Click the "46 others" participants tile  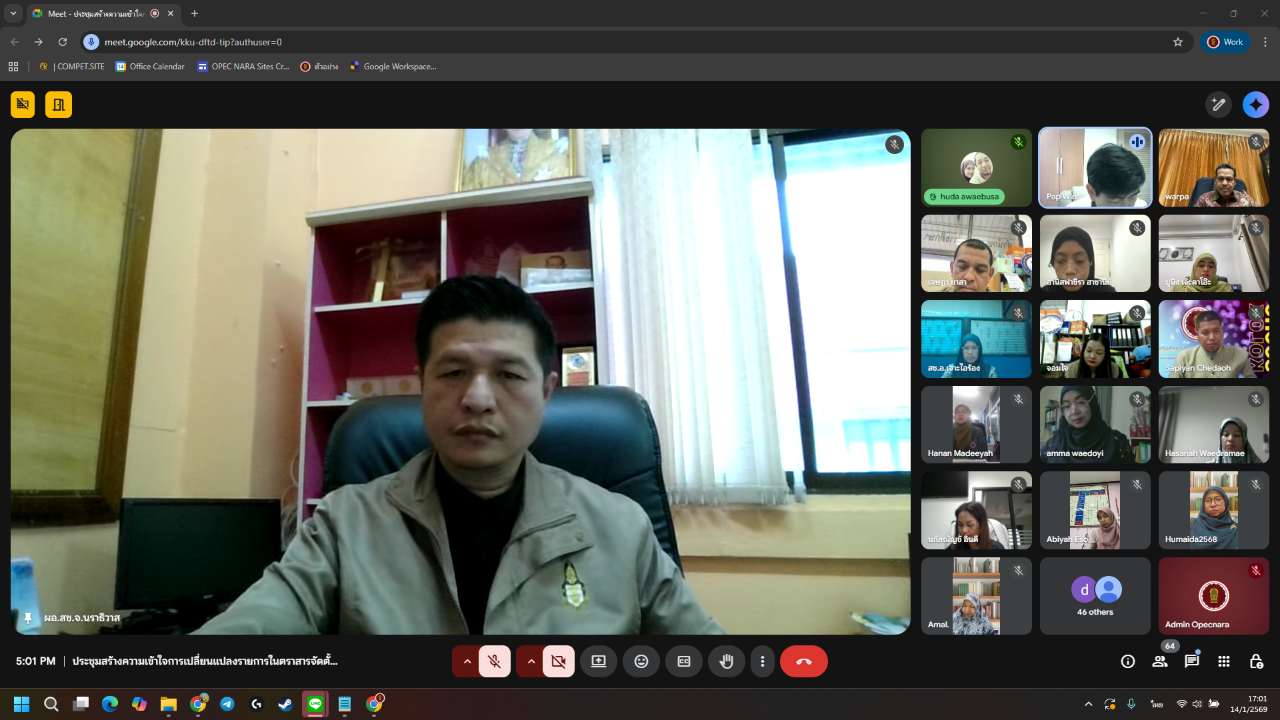pyautogui.click(x=1095, y=596)
